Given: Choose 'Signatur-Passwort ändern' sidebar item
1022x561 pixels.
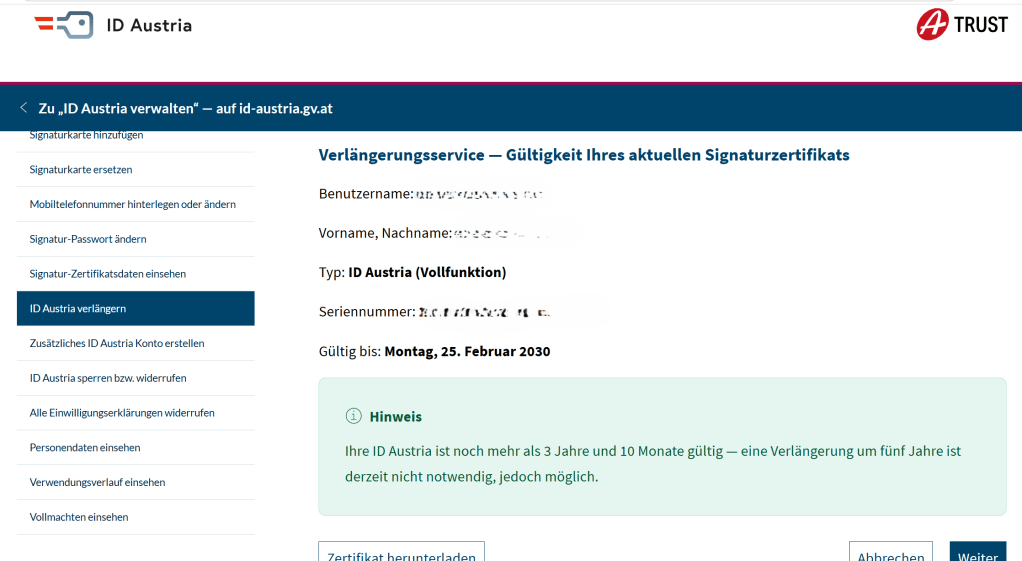Looking at the screenshot, I should pos(88,239).
